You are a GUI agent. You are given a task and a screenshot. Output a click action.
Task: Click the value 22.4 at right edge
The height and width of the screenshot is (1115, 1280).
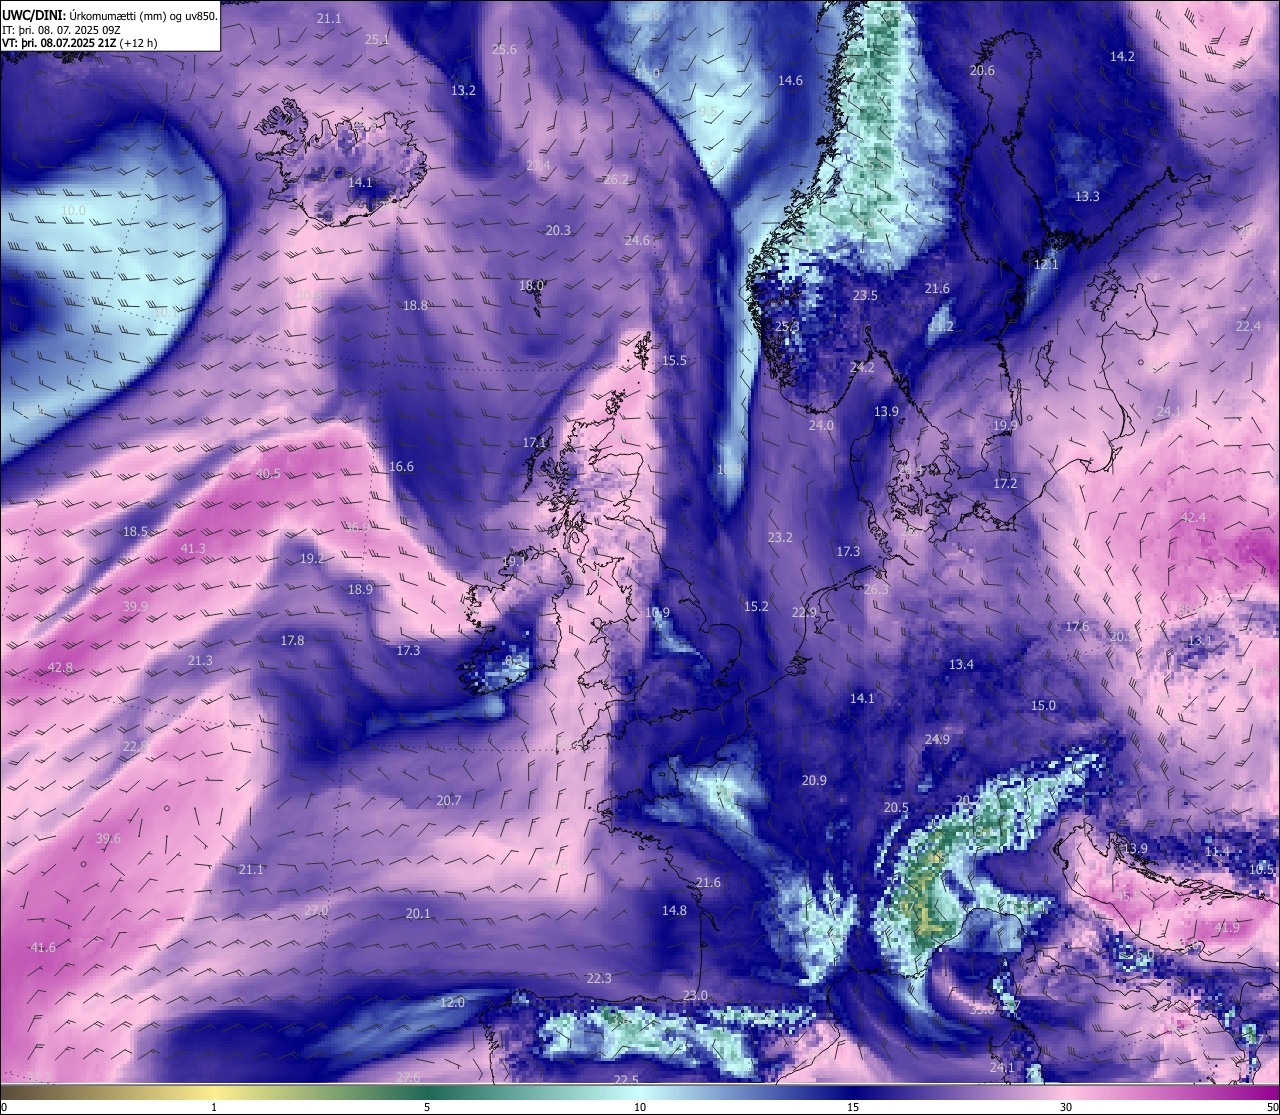click(1248, 326)
